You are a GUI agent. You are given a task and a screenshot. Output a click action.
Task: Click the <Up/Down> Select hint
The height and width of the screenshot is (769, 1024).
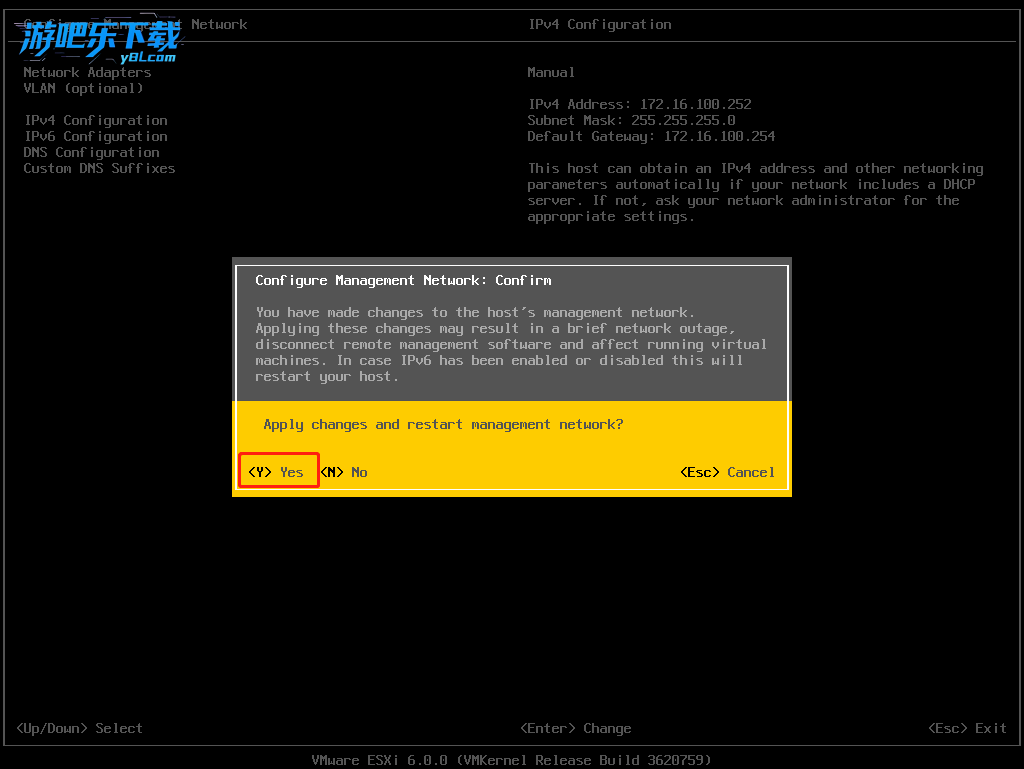(x=79, y=728)
